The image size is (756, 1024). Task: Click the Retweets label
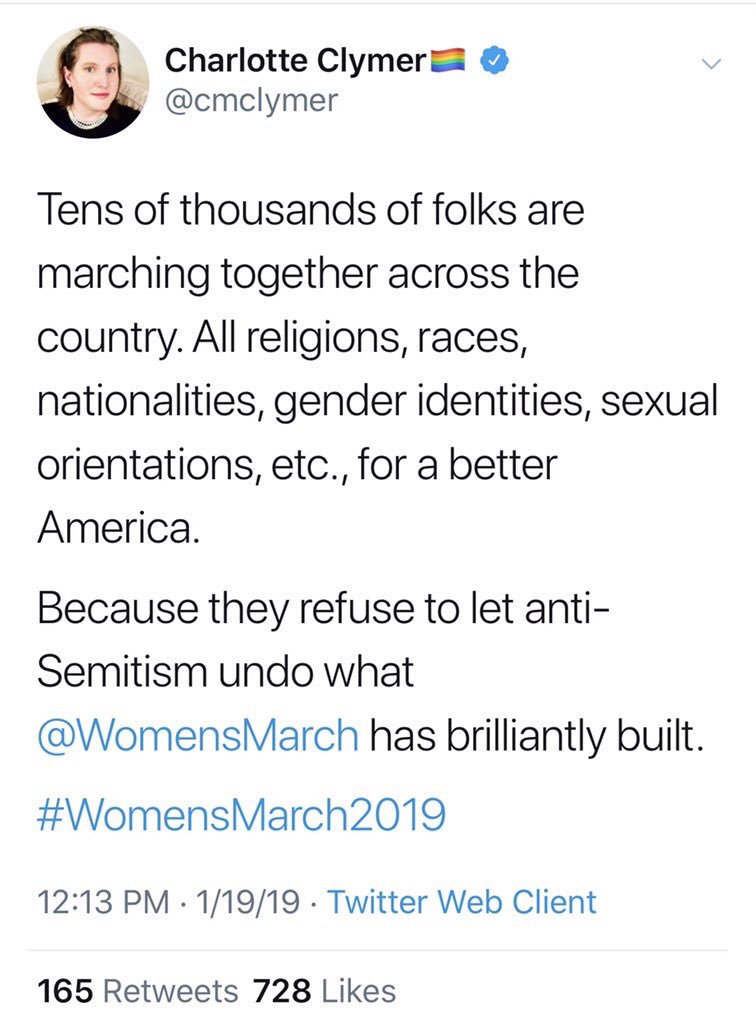[x=171, y=991]
